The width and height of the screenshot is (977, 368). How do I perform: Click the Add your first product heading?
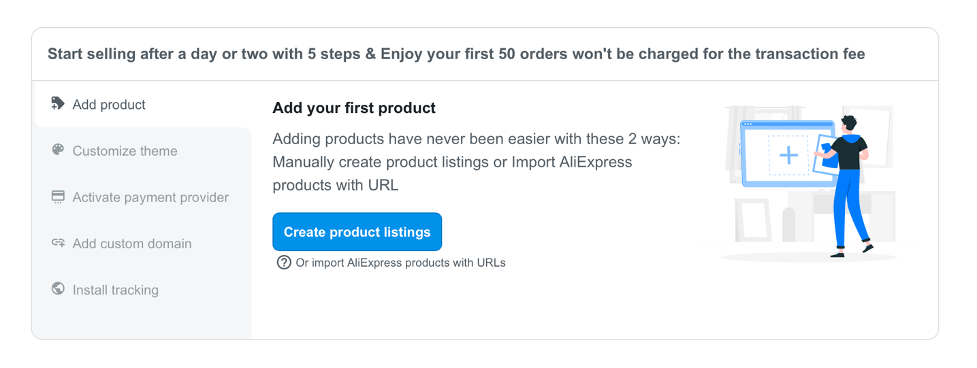pyautogui.click(x=354, y=108)
